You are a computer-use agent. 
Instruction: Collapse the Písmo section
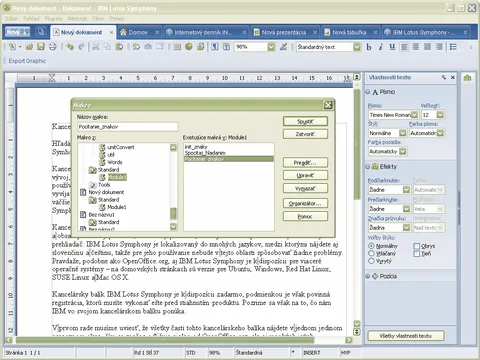tap(368, 92)
